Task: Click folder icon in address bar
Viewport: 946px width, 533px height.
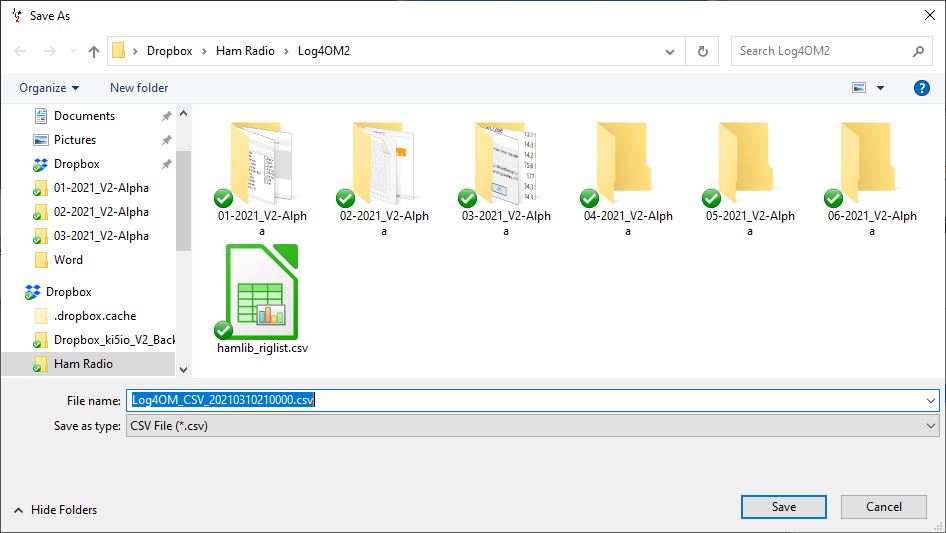Action: pyautogui.click(x=119, y=51)
